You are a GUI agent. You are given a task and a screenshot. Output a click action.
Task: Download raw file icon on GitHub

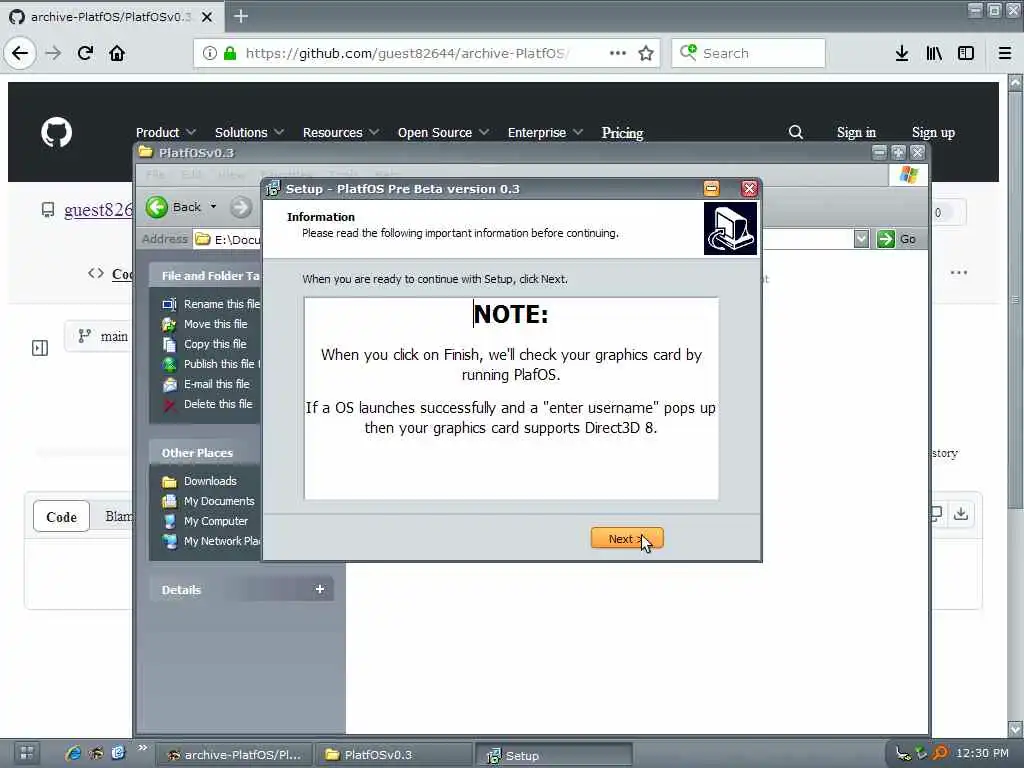pos(961,514)
